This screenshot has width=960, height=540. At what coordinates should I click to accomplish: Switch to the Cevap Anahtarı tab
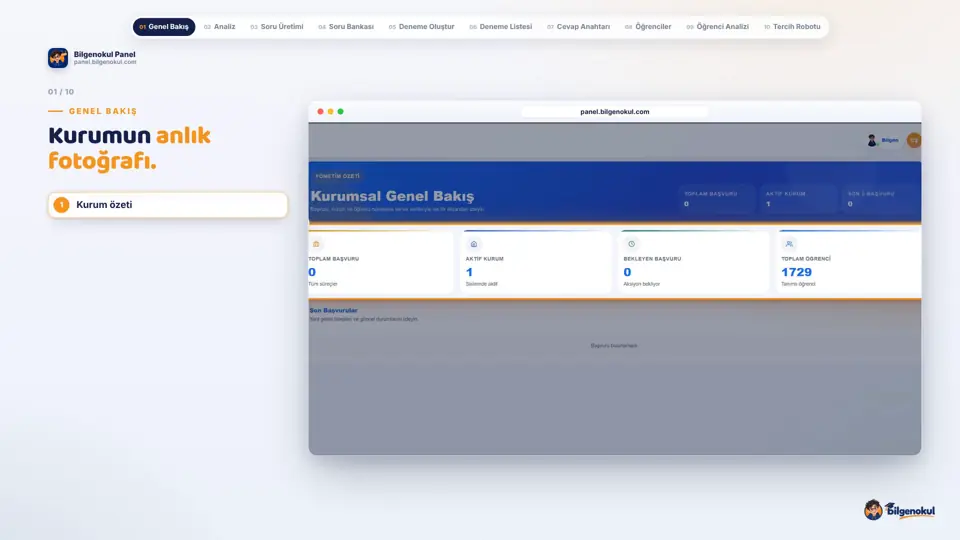click(x=579, y=27)
